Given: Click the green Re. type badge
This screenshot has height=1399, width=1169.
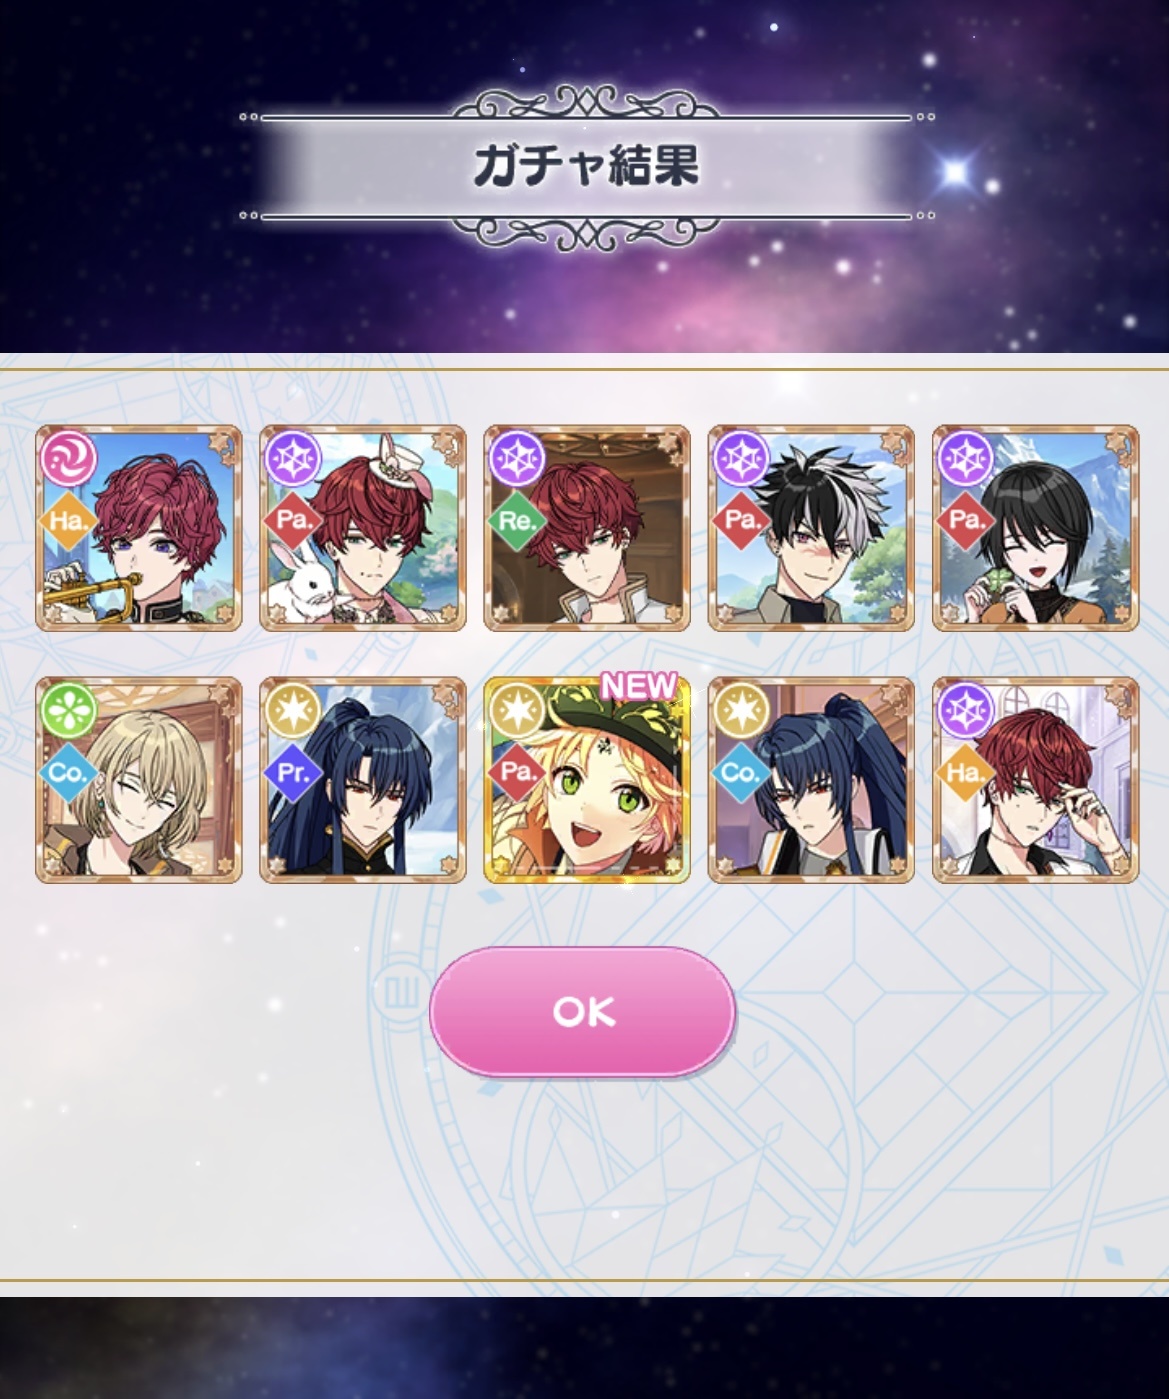Looking at the screenshot, I should point(516,520).
